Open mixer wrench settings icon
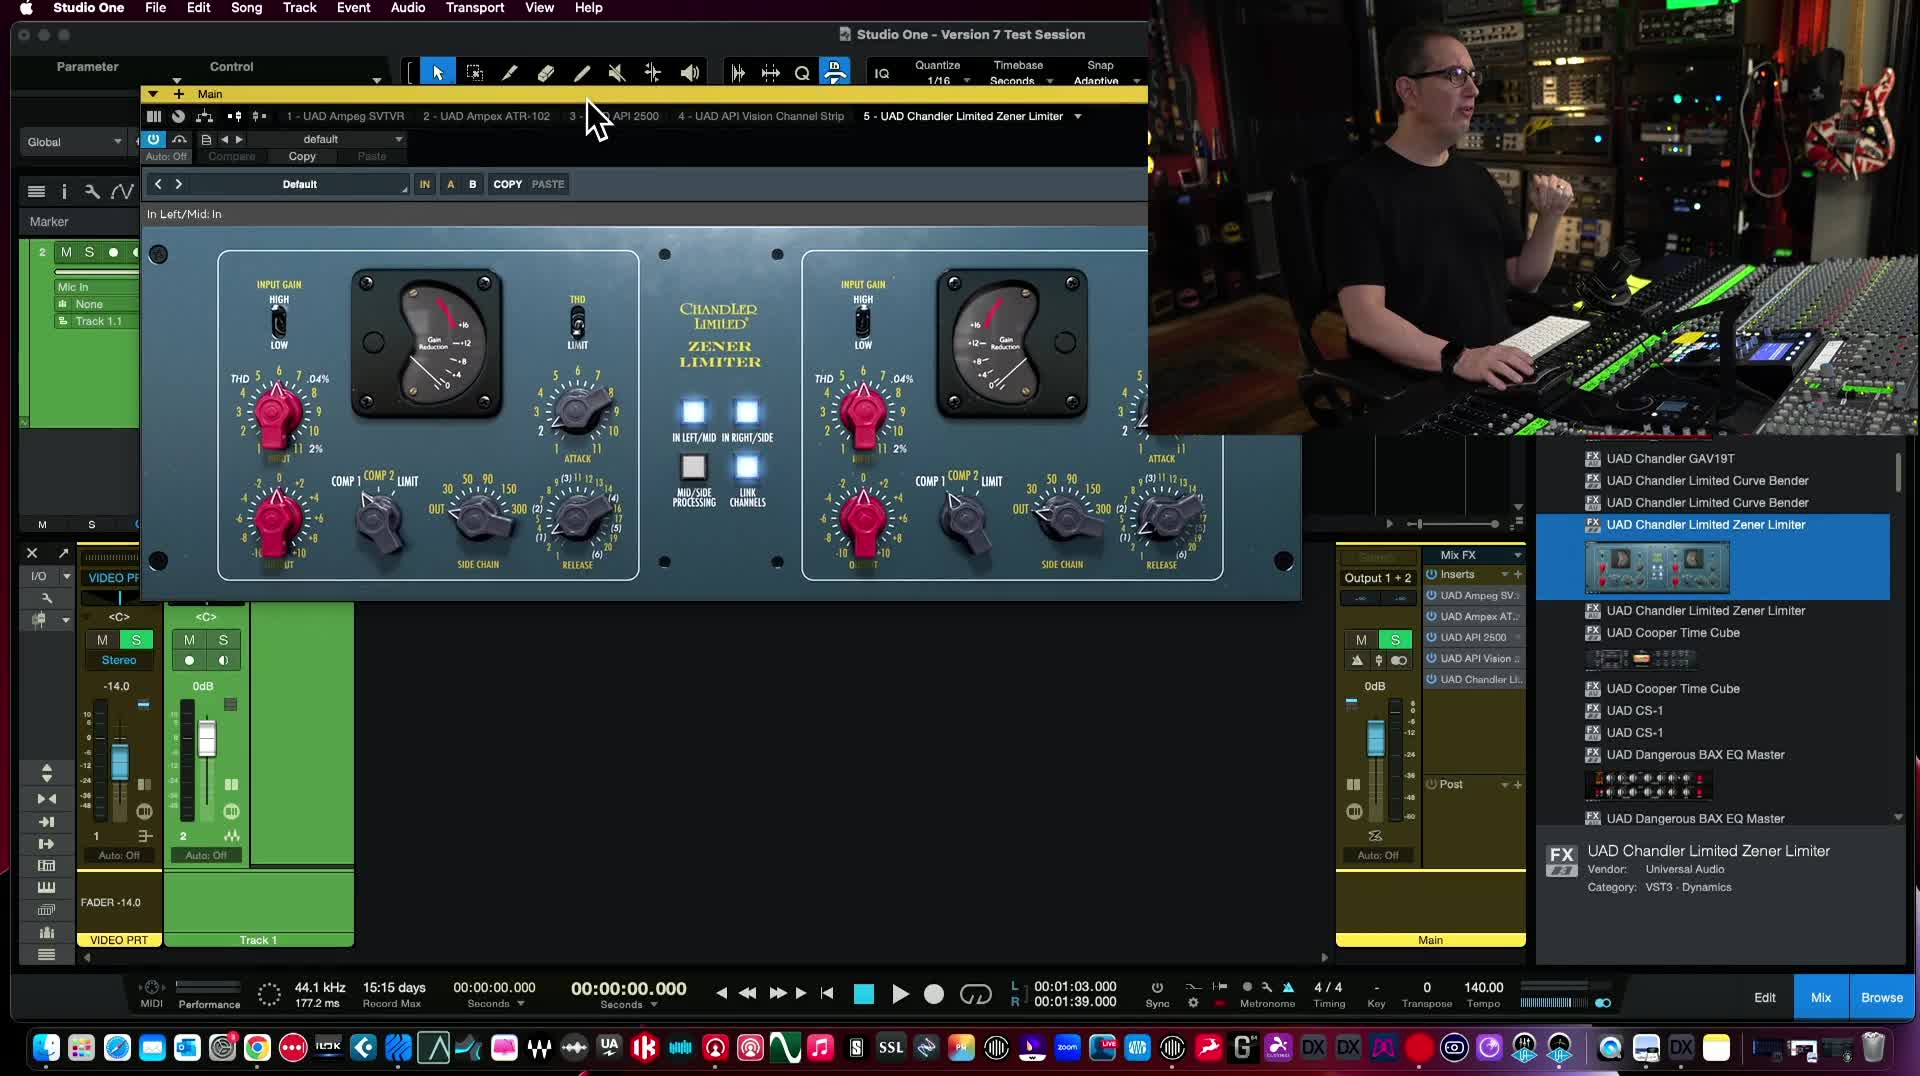The image size is (1920, 1076). pyautogui.click(x=46, y=597)
